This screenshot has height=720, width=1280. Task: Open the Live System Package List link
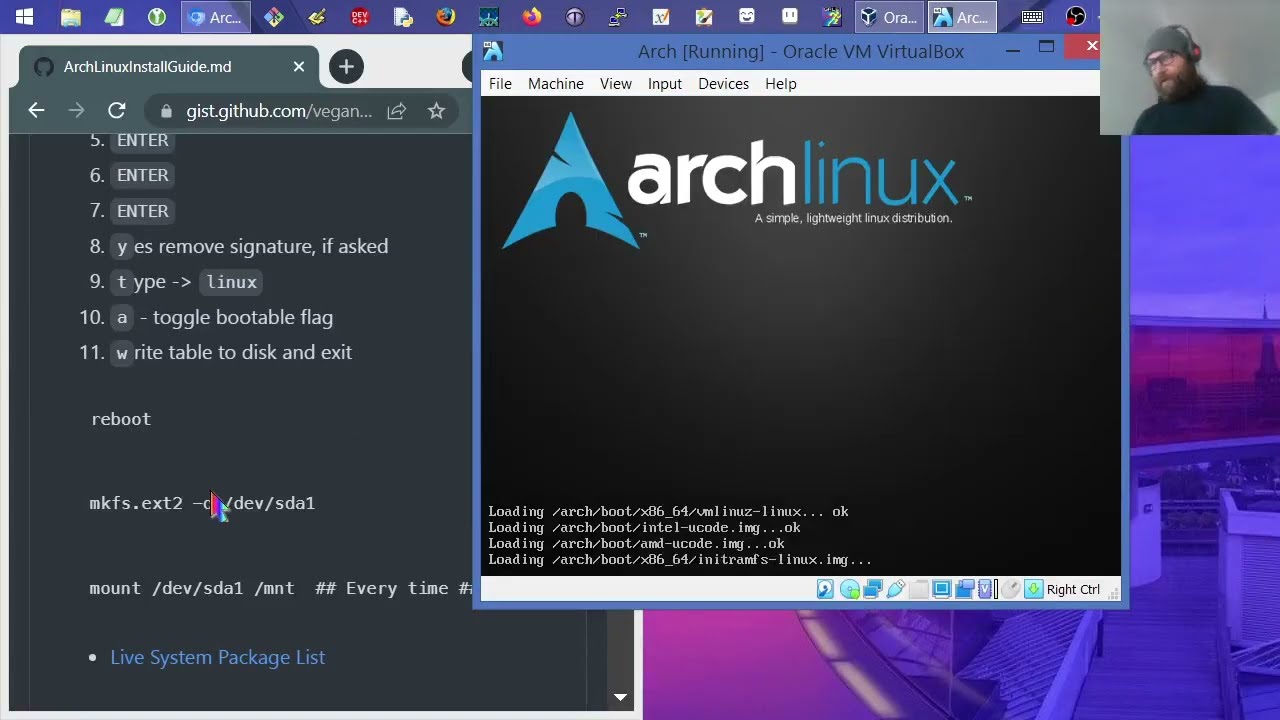[217, 657]
